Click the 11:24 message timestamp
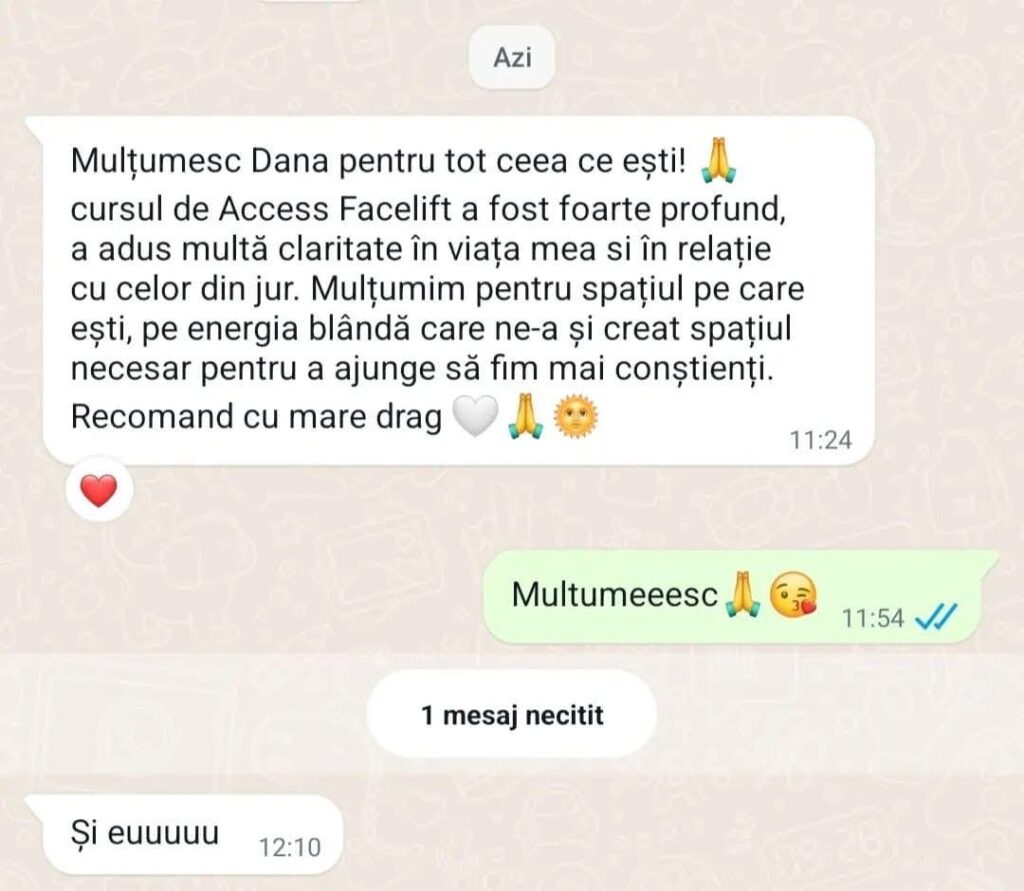Viewport: 1024px width, 891px height. 820,440
